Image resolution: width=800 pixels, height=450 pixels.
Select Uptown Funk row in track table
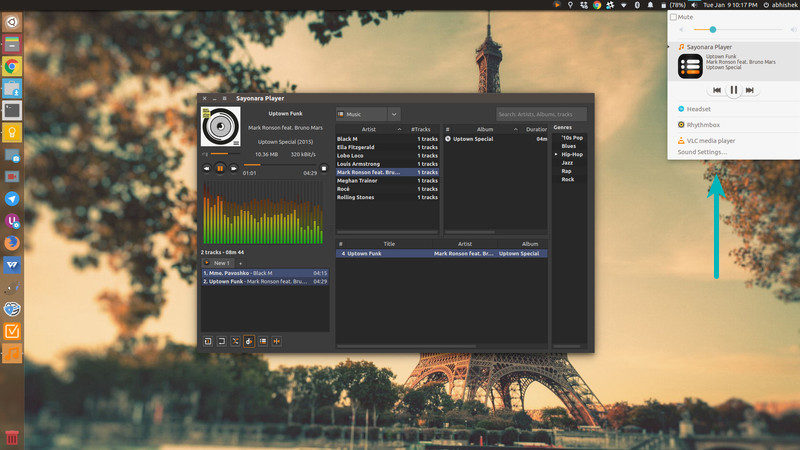[x=441, y=253]
